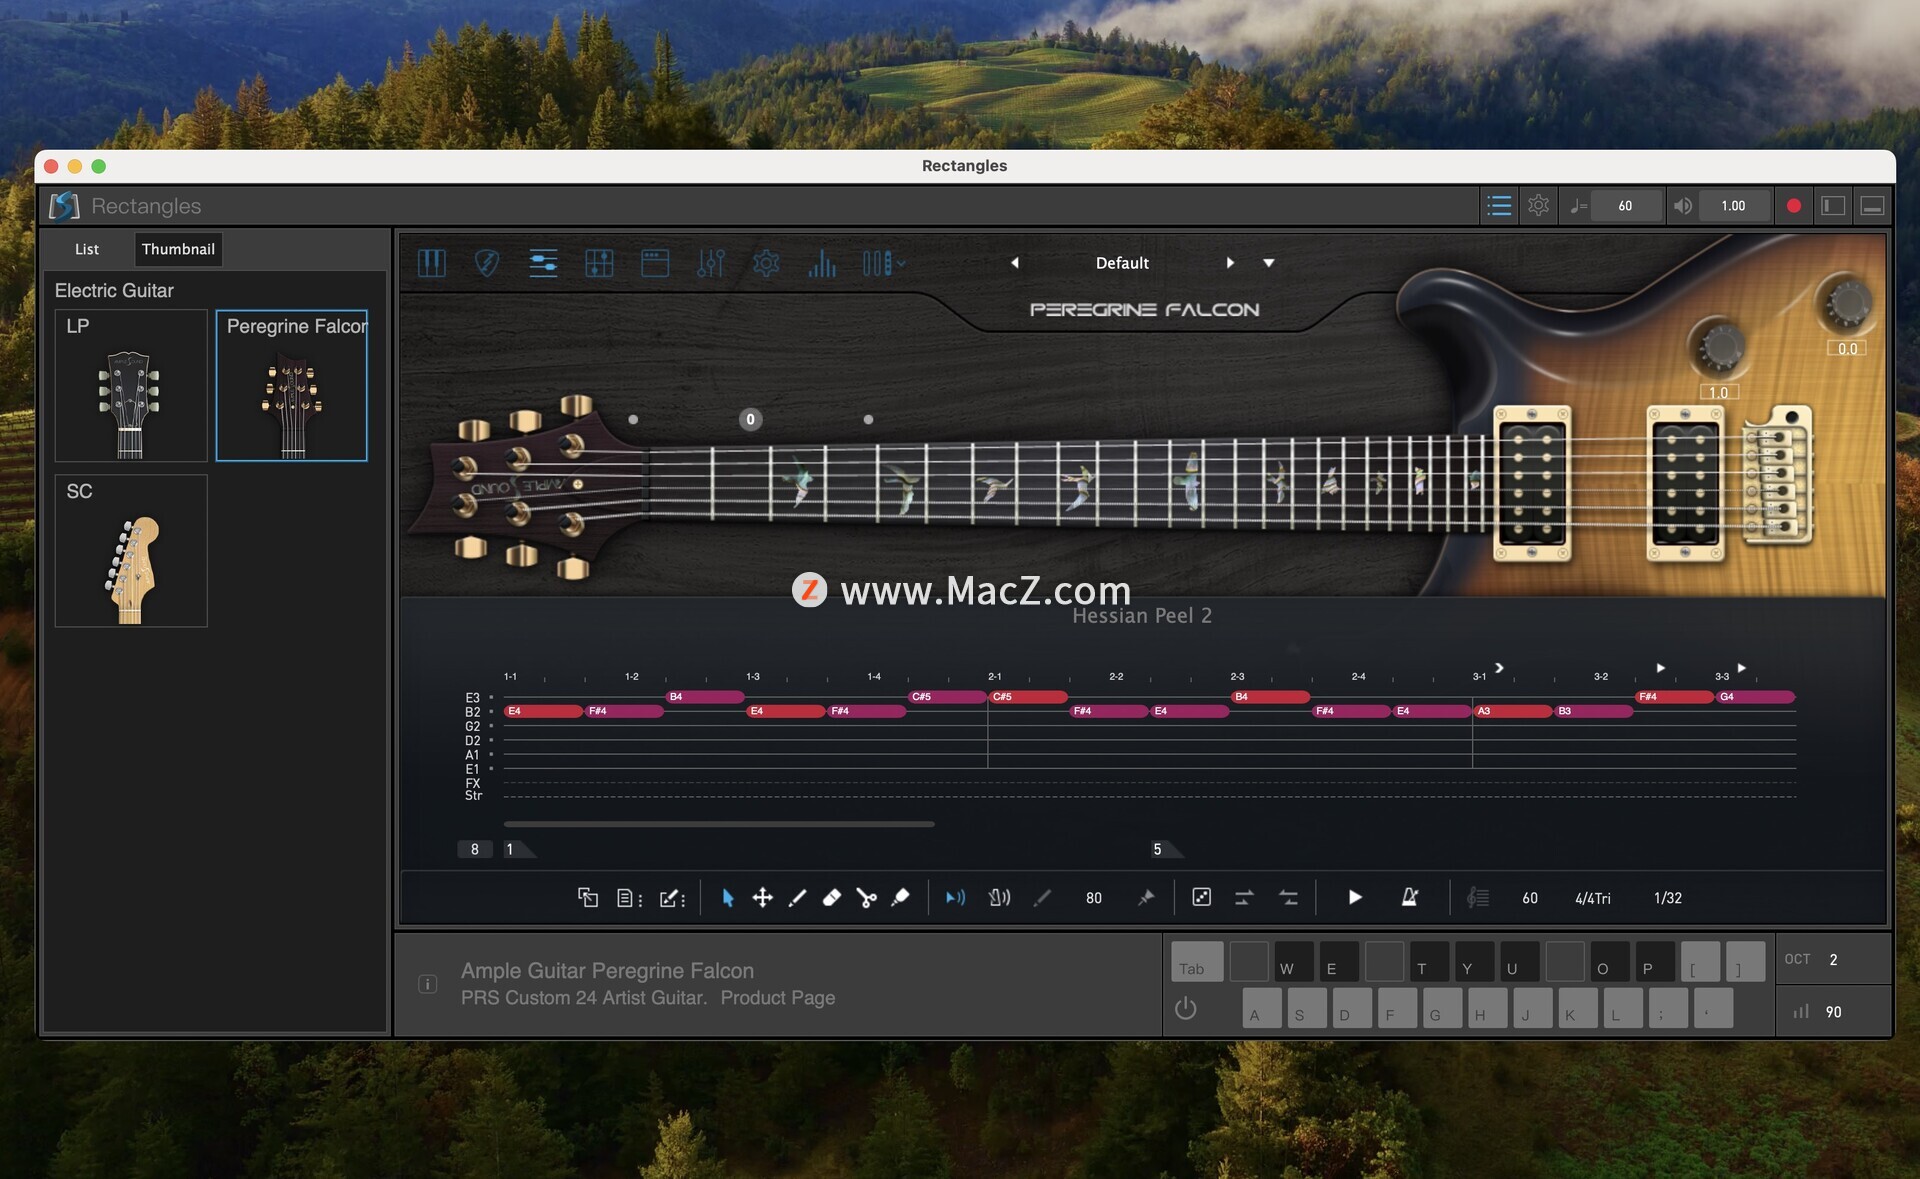
Task: Click the info icon beside description
Action: click(427, 984)
